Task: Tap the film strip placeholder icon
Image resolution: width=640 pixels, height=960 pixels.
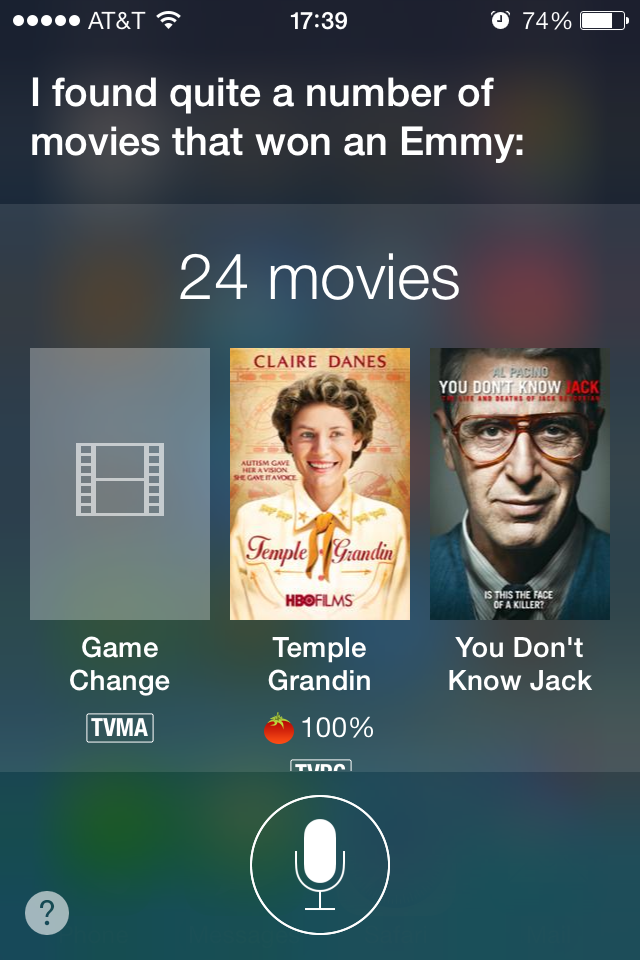Action: 120,479
